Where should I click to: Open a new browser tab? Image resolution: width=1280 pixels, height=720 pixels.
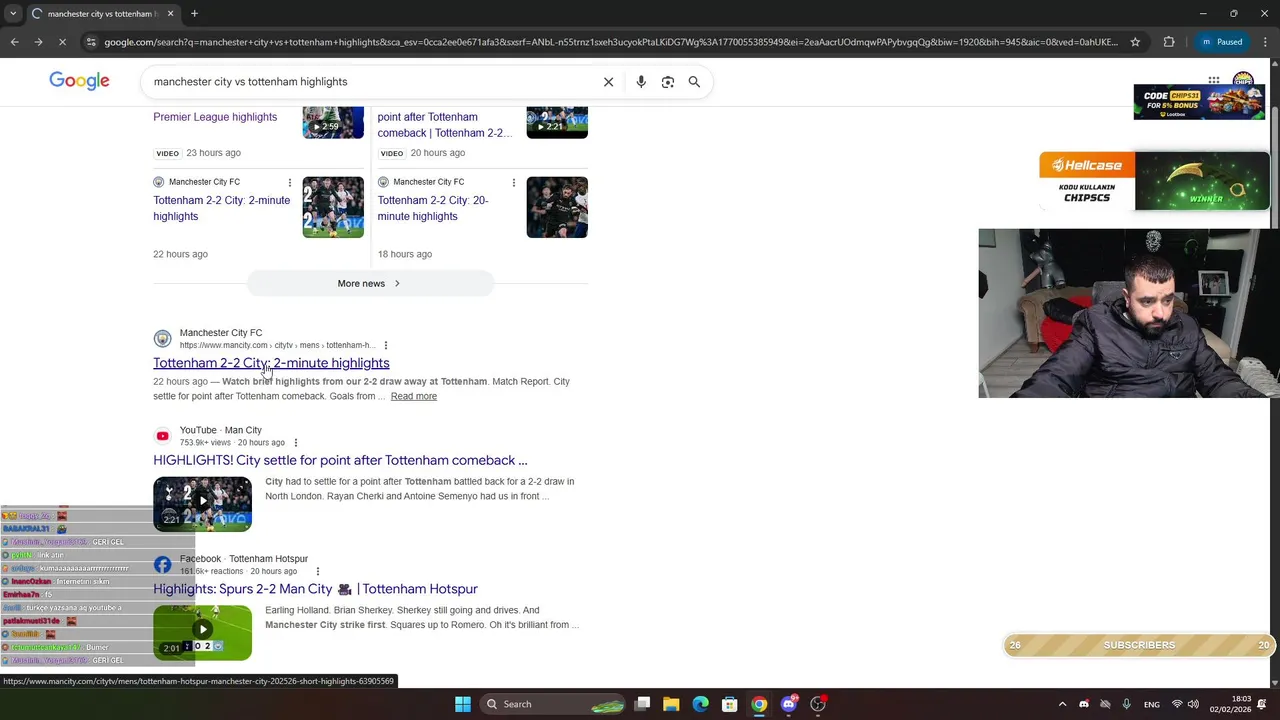pyautogui.click(x=194, y=14)
